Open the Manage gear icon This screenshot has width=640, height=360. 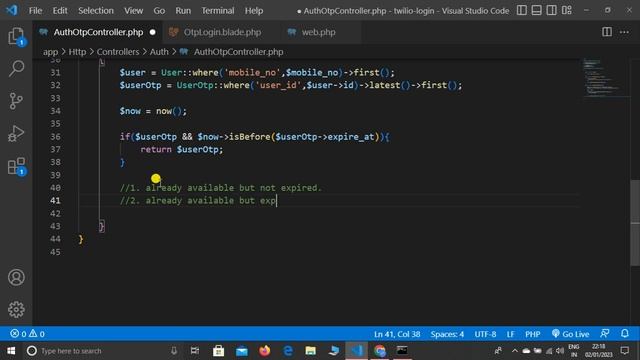click(16, 309)
